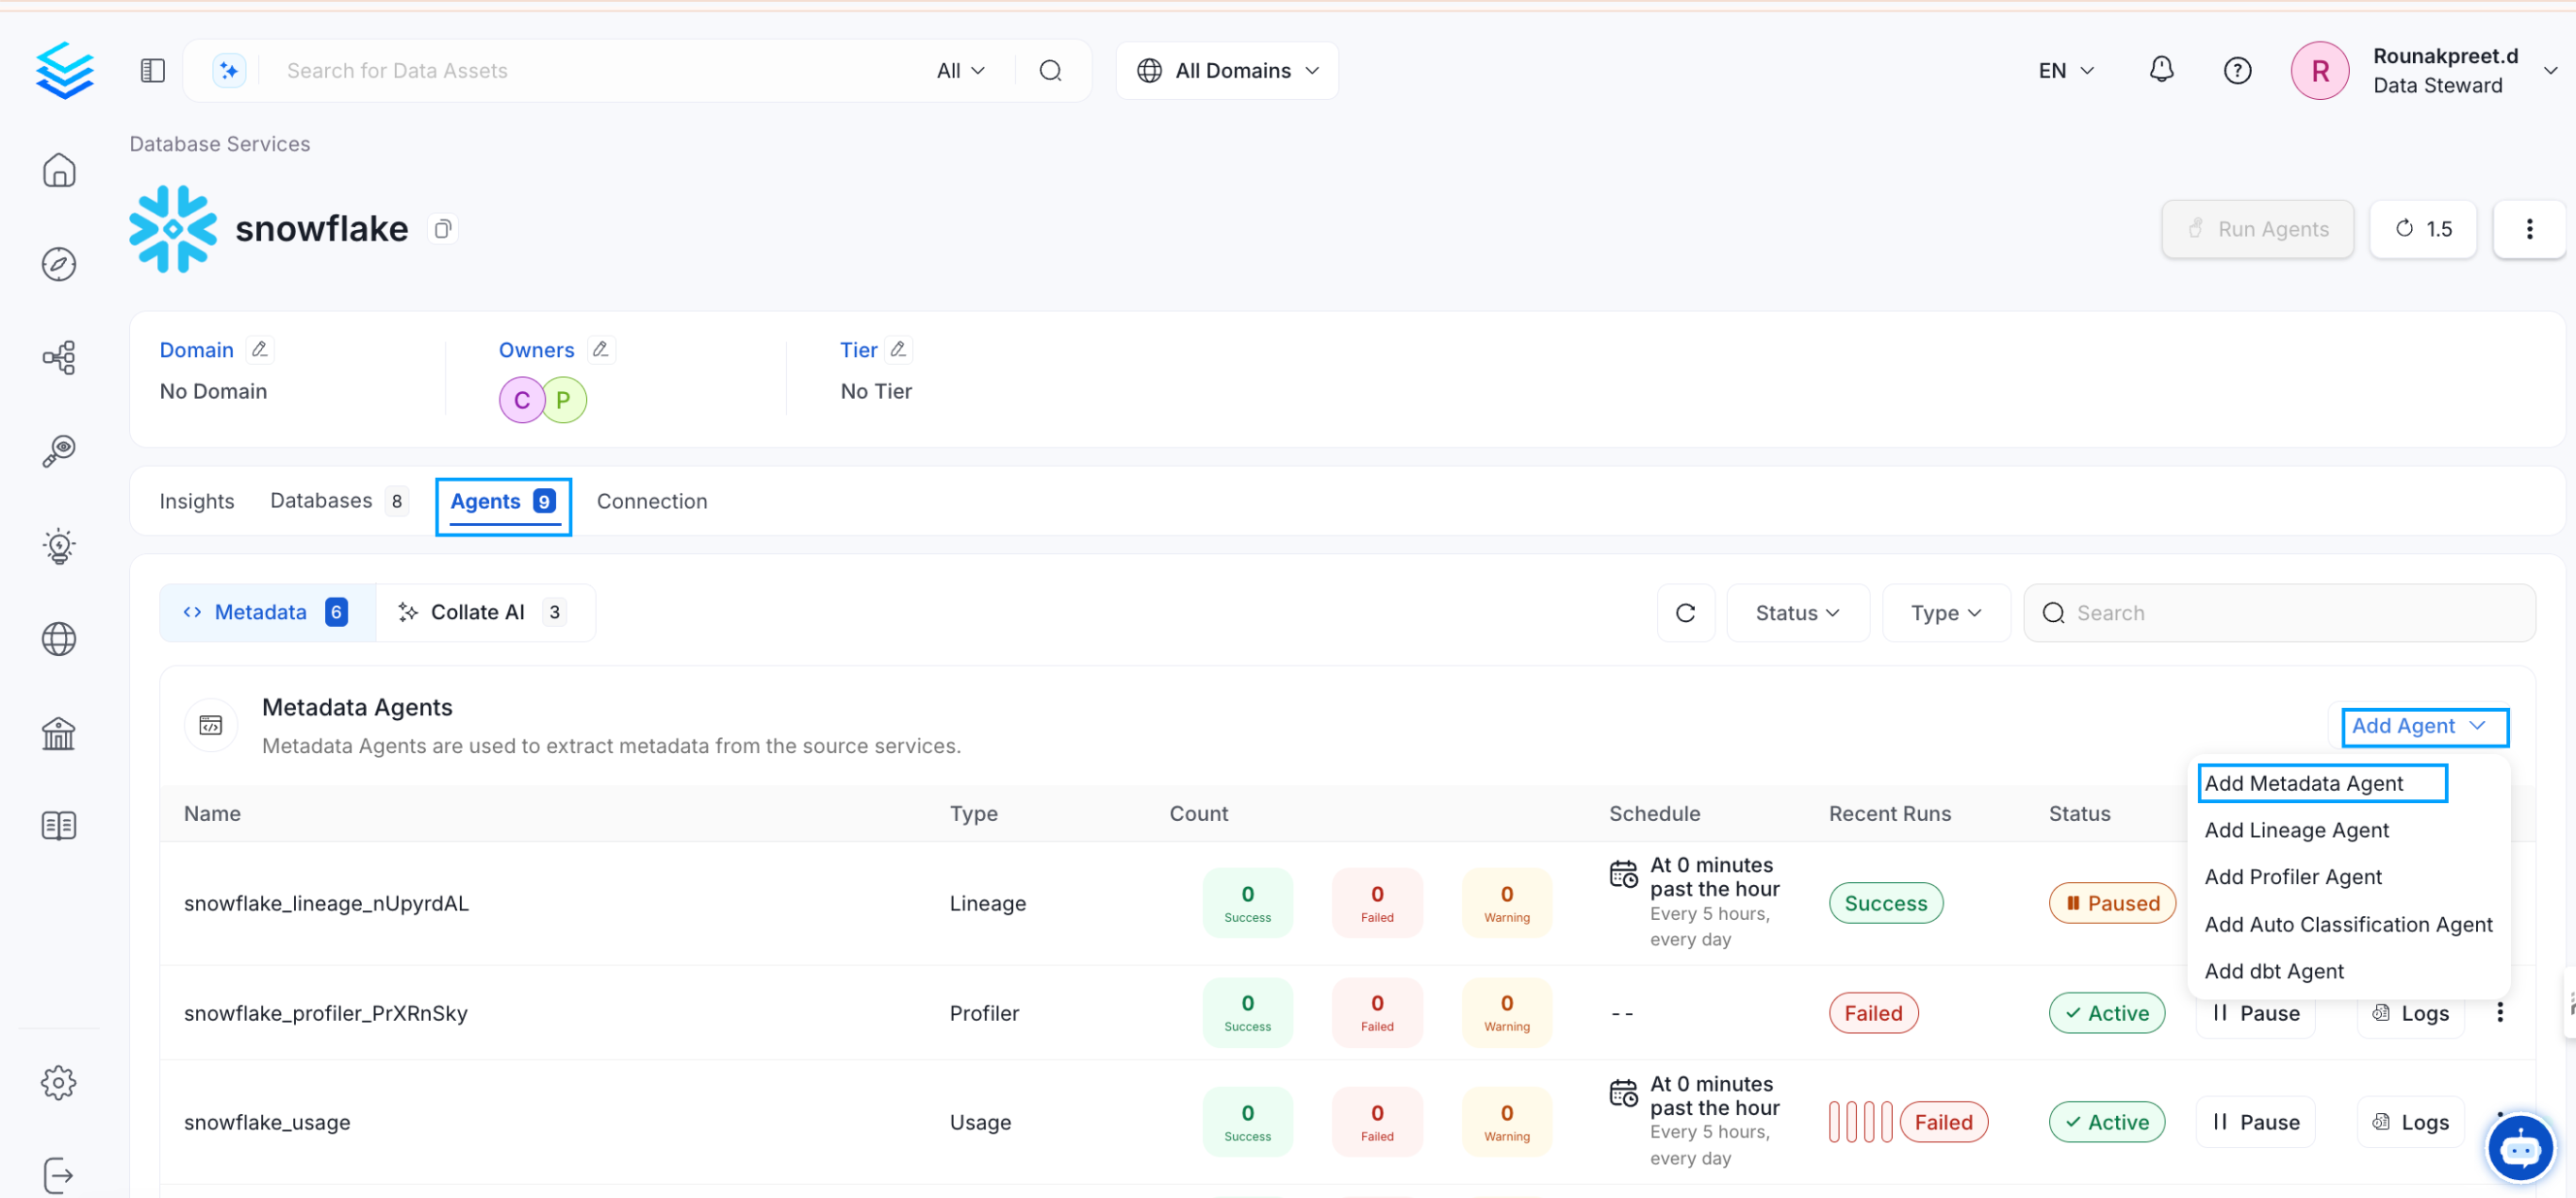This screenshot has height=1198, width=2576.
Task: Refresh the agents list
Action: (x=1685, y=613)
